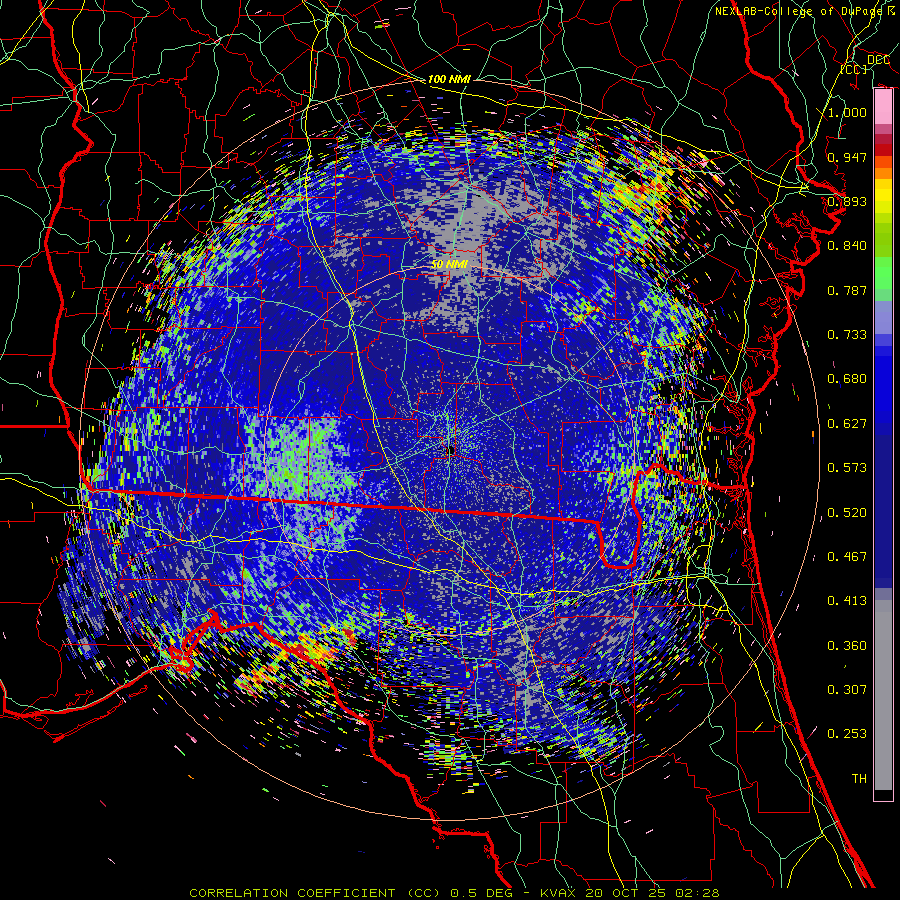
Task: Select the 0.467 scale value label
Action: point(847,557)
